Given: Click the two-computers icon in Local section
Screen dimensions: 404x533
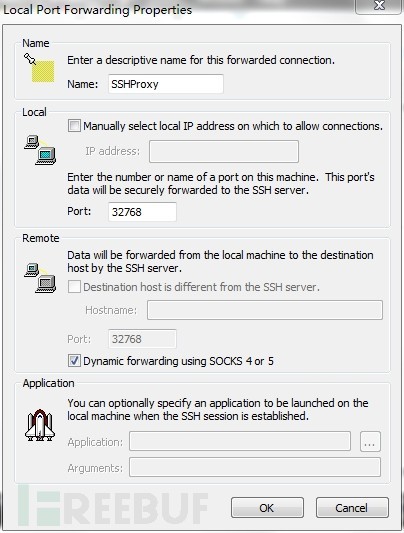Looking at the screenshot, I should click(40, 150).
